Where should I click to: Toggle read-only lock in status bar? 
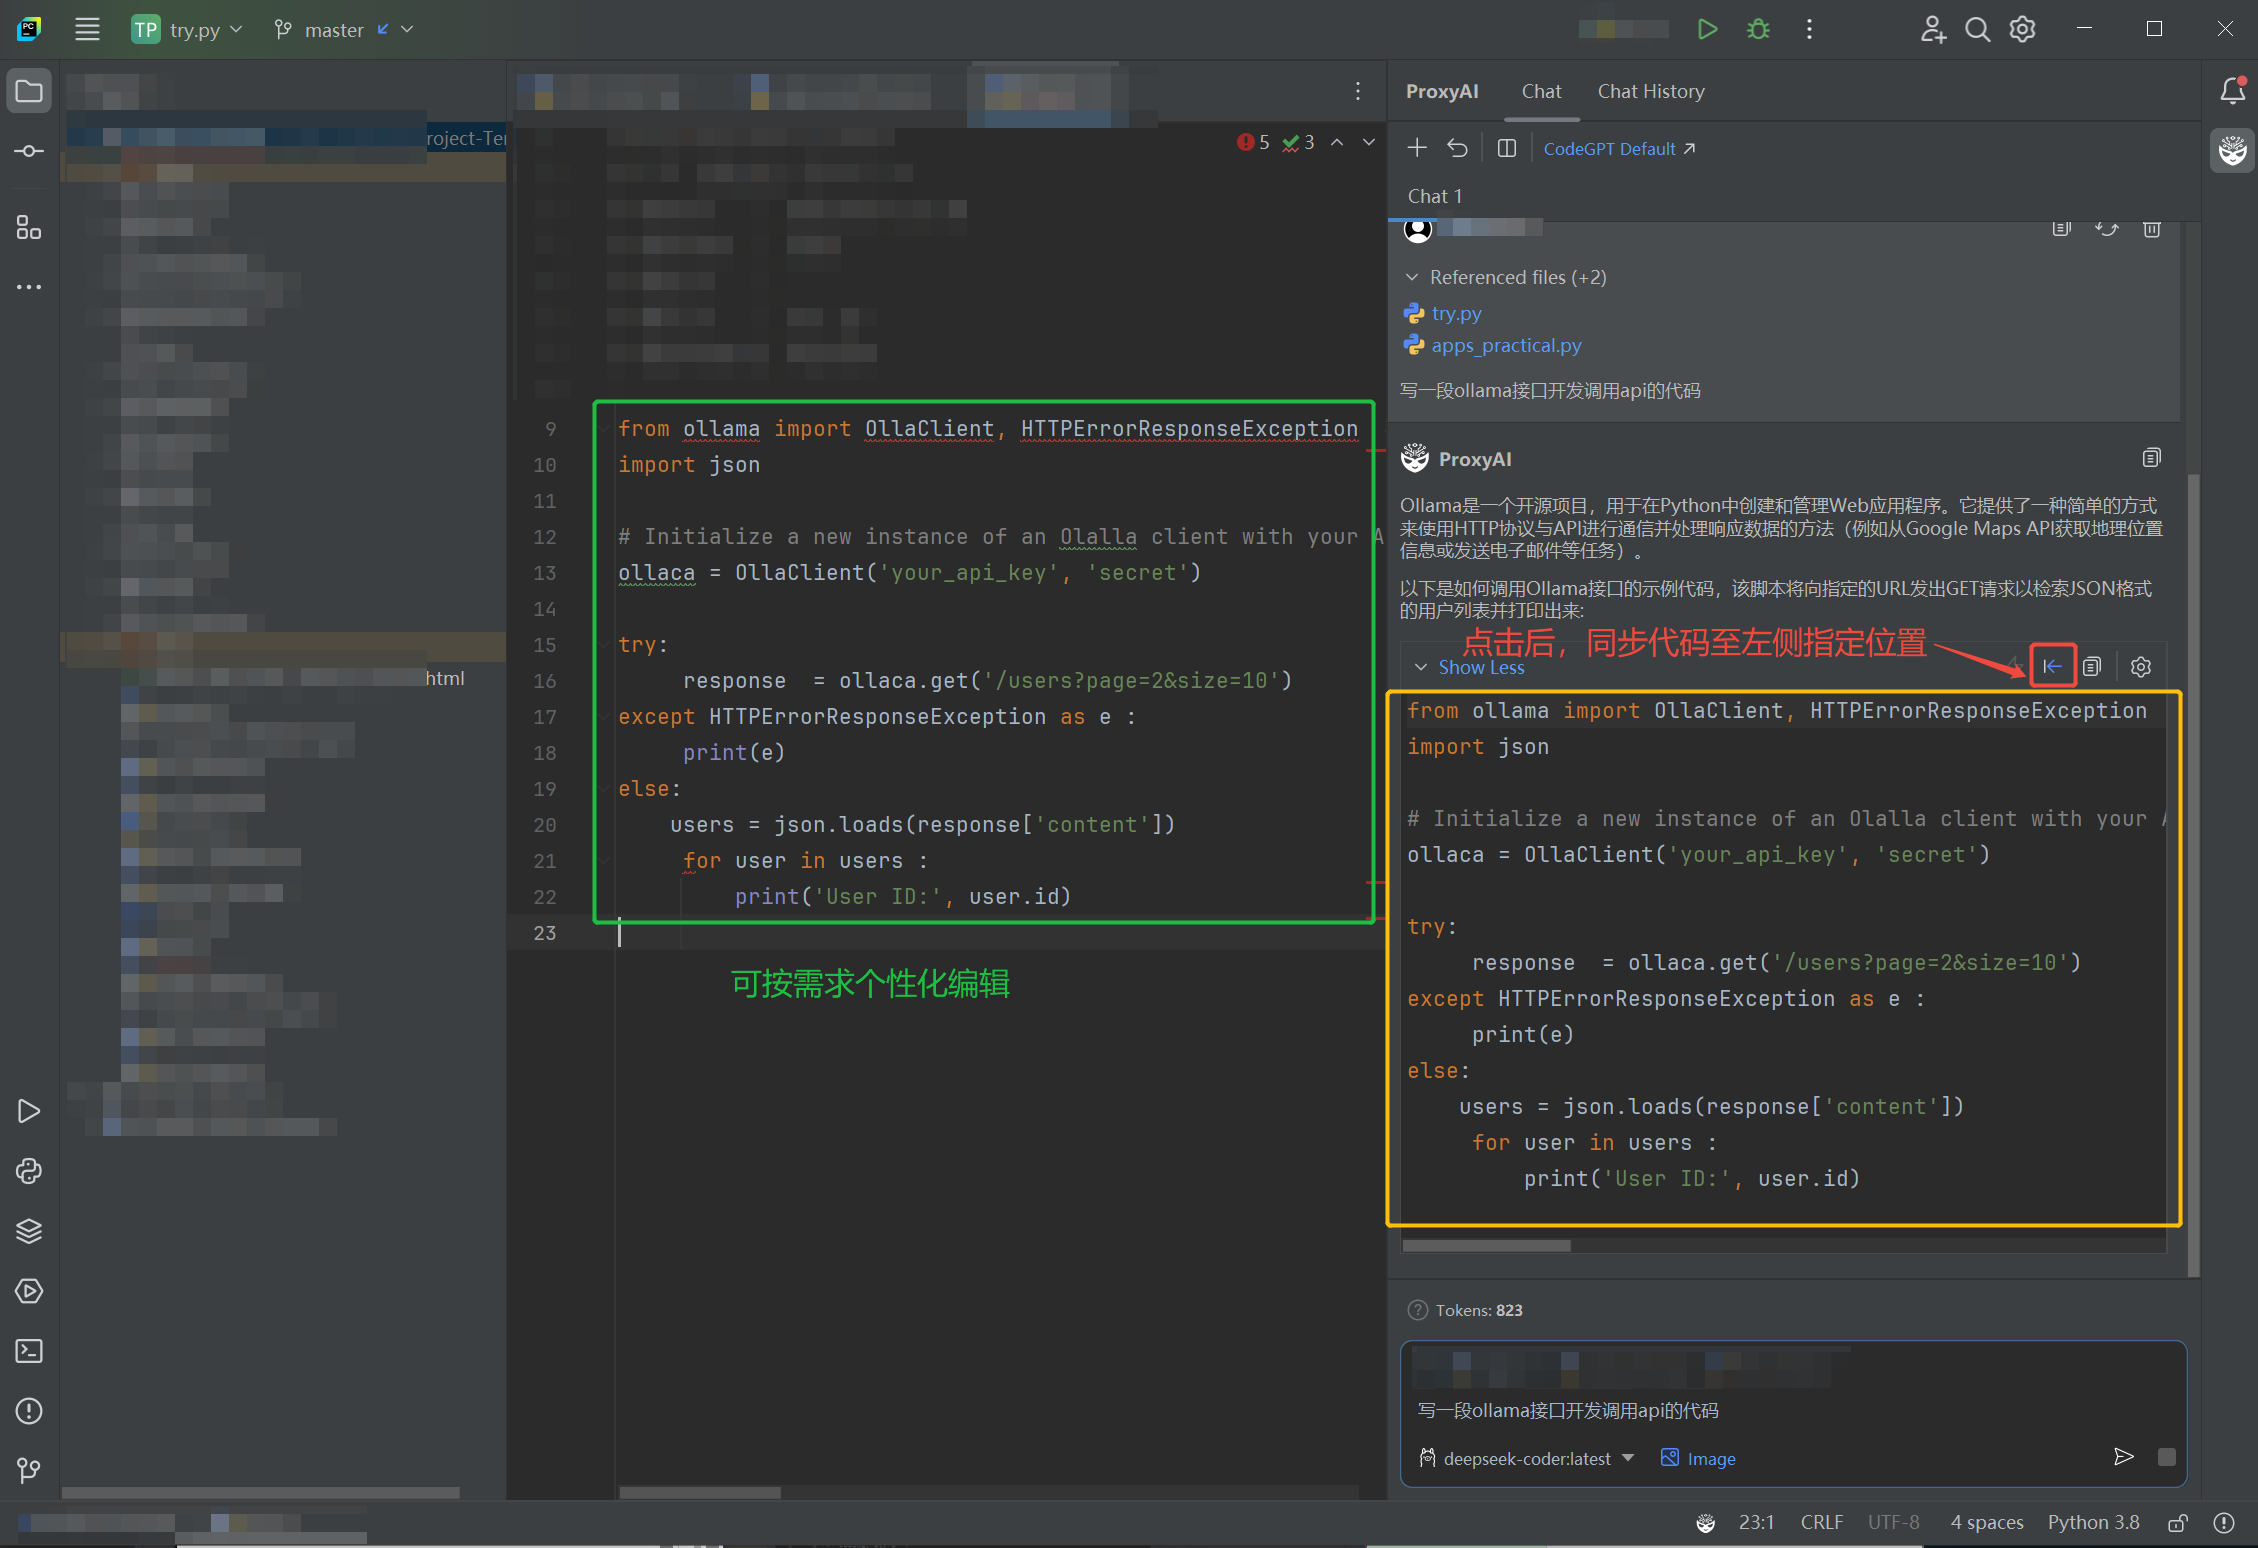tap(2177, 1522)
